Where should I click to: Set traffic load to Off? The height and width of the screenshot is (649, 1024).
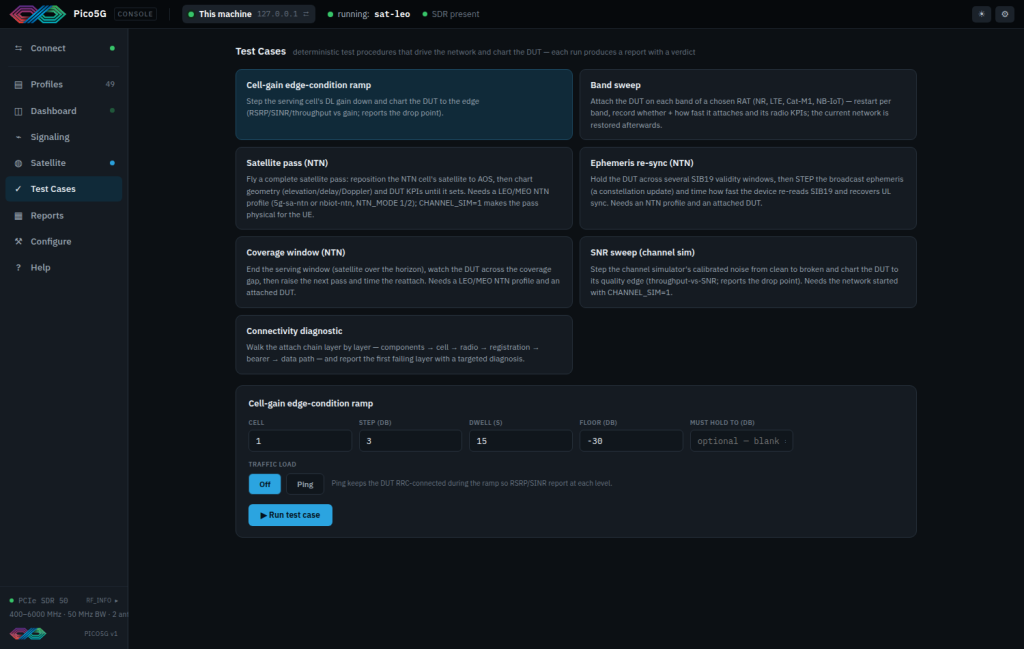264,484
